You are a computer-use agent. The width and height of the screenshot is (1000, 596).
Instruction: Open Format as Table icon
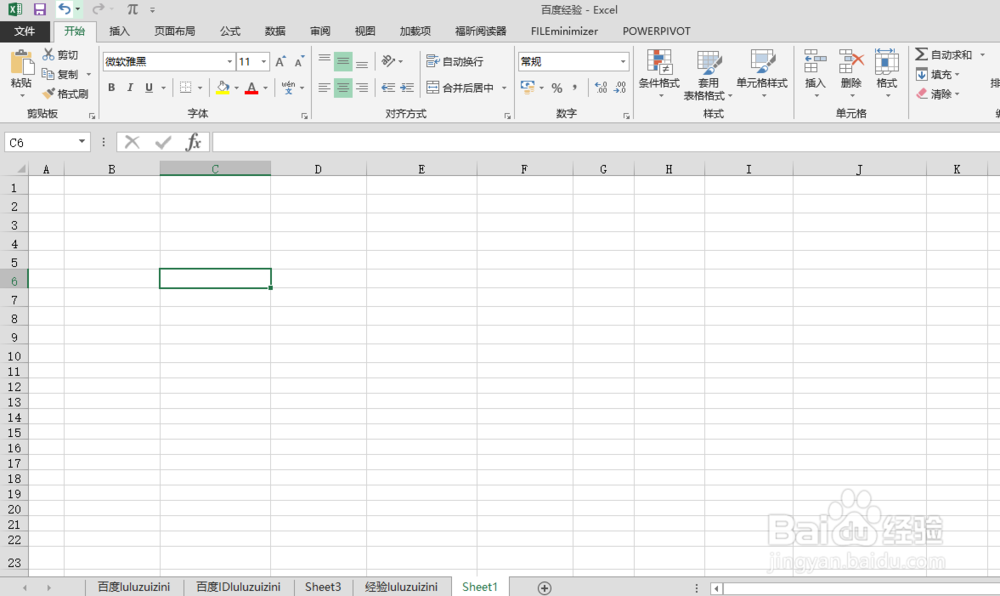click(x=708, y=62)
